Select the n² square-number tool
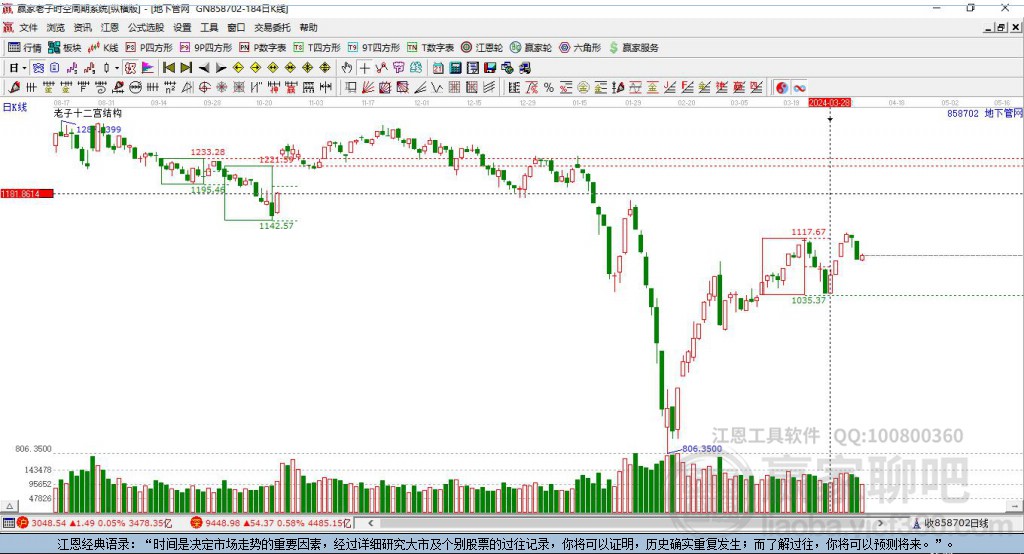 [x=170, y=88]
